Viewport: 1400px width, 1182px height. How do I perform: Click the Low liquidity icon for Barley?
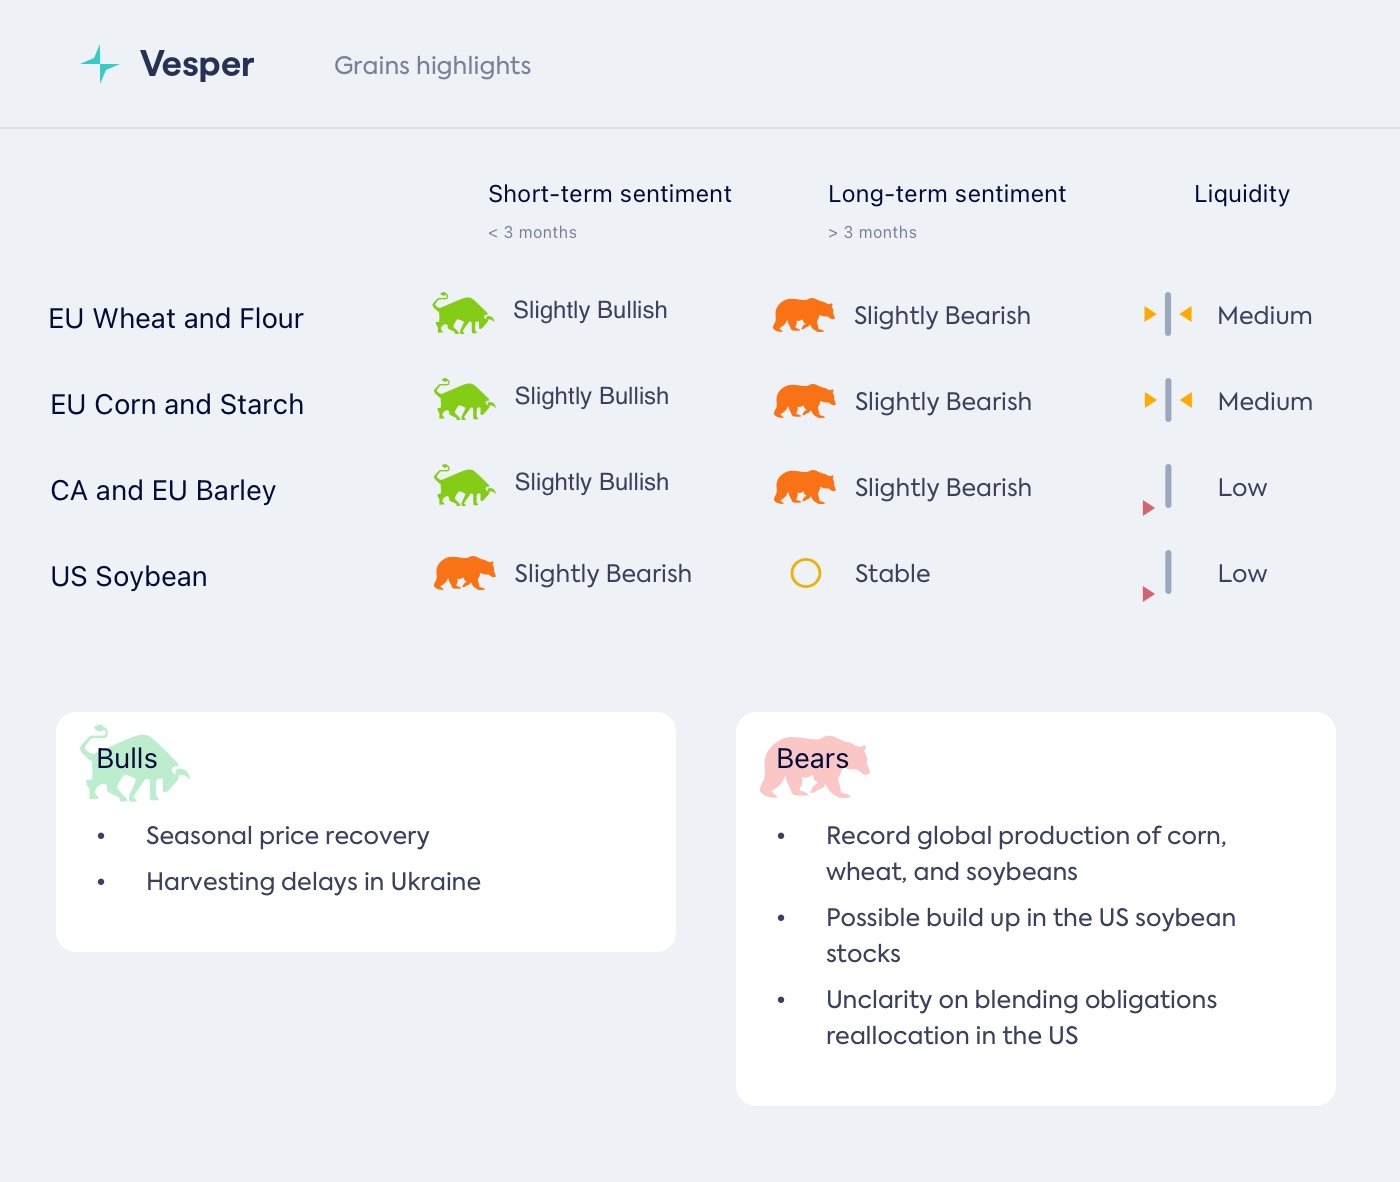coord(1160,489)
